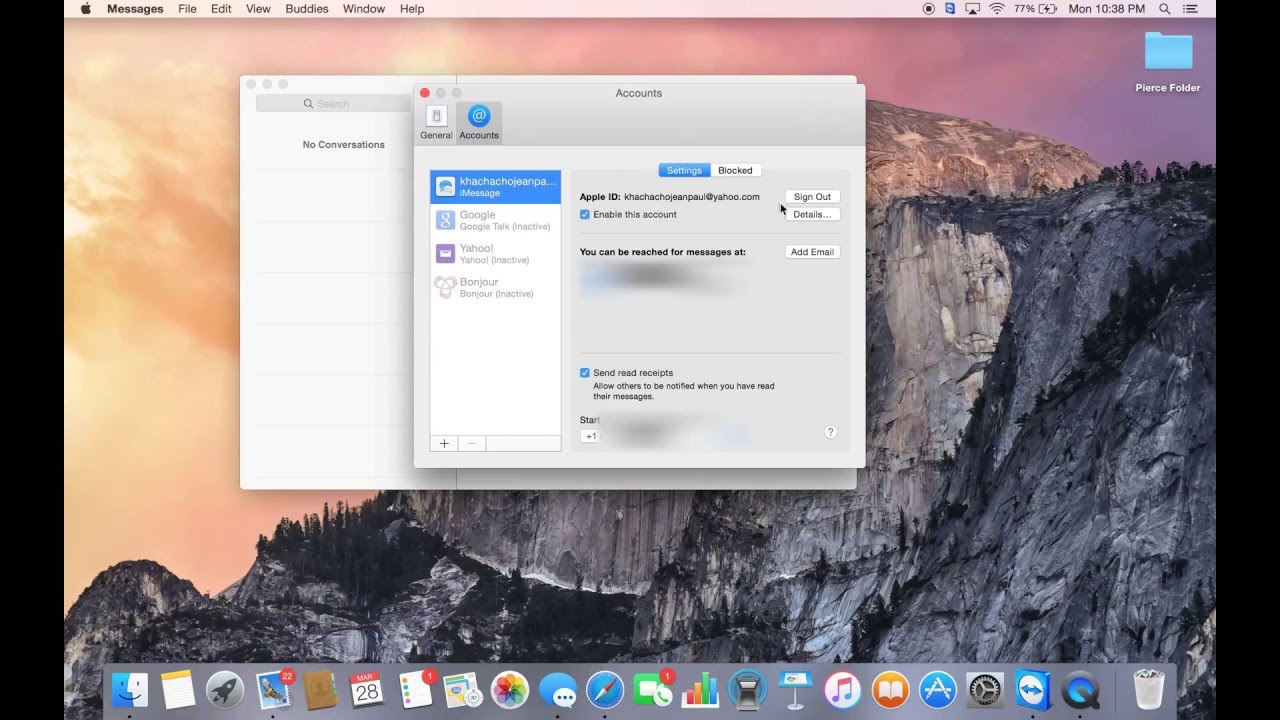The image size is (1280, 720).
Task: Open the General preferences pane
Action: click(x=436, y=122)
